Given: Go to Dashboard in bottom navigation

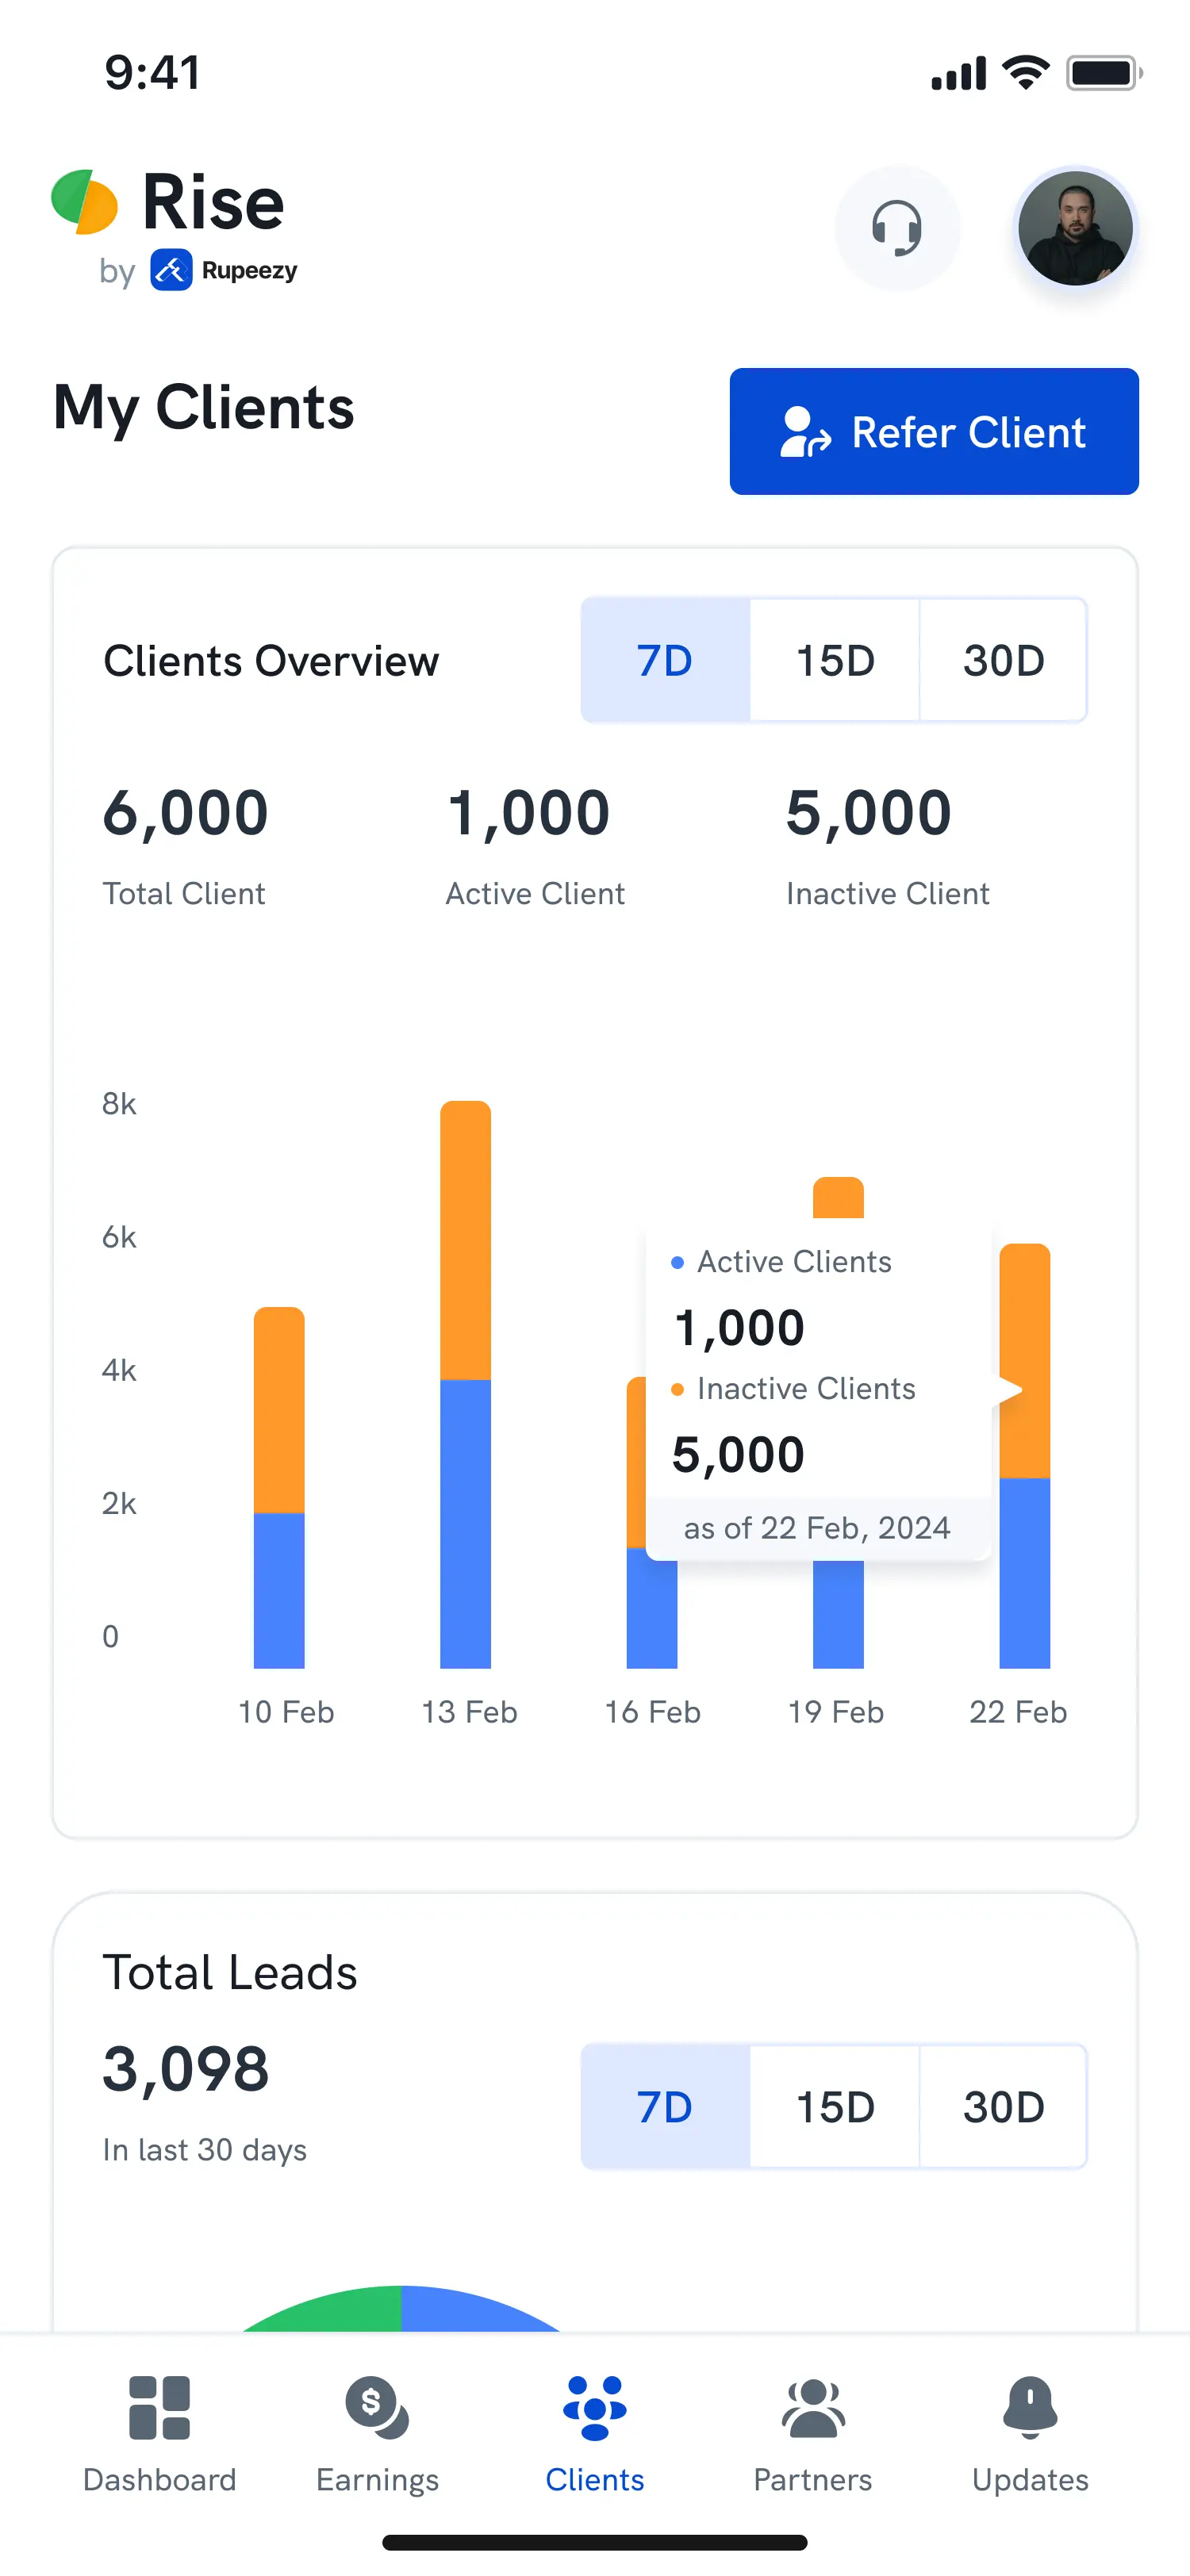Looking at the screenshot, I should tap(160, 2434).
